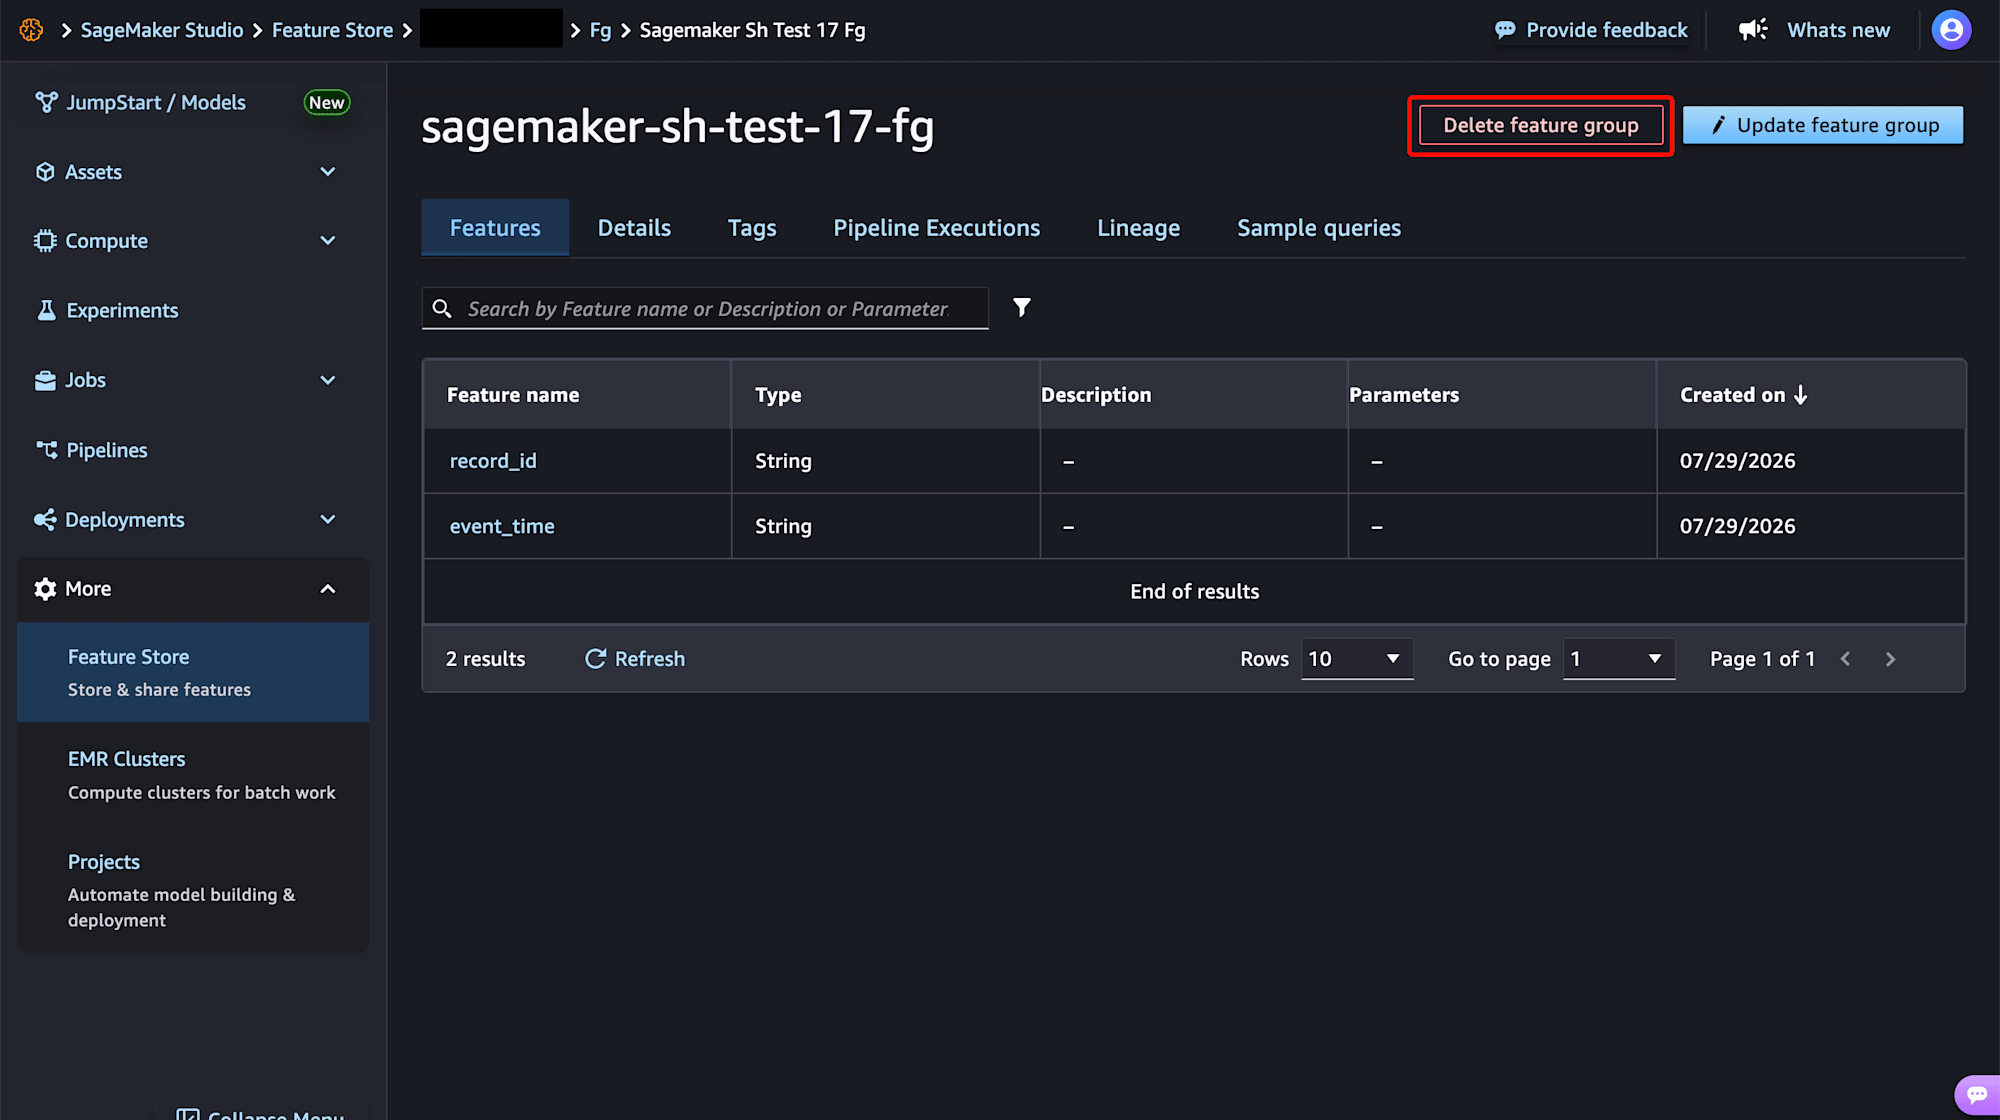Click the pencil icon on Update feature group
Screen dimensions: 2000x1120
pos(1718,125)
